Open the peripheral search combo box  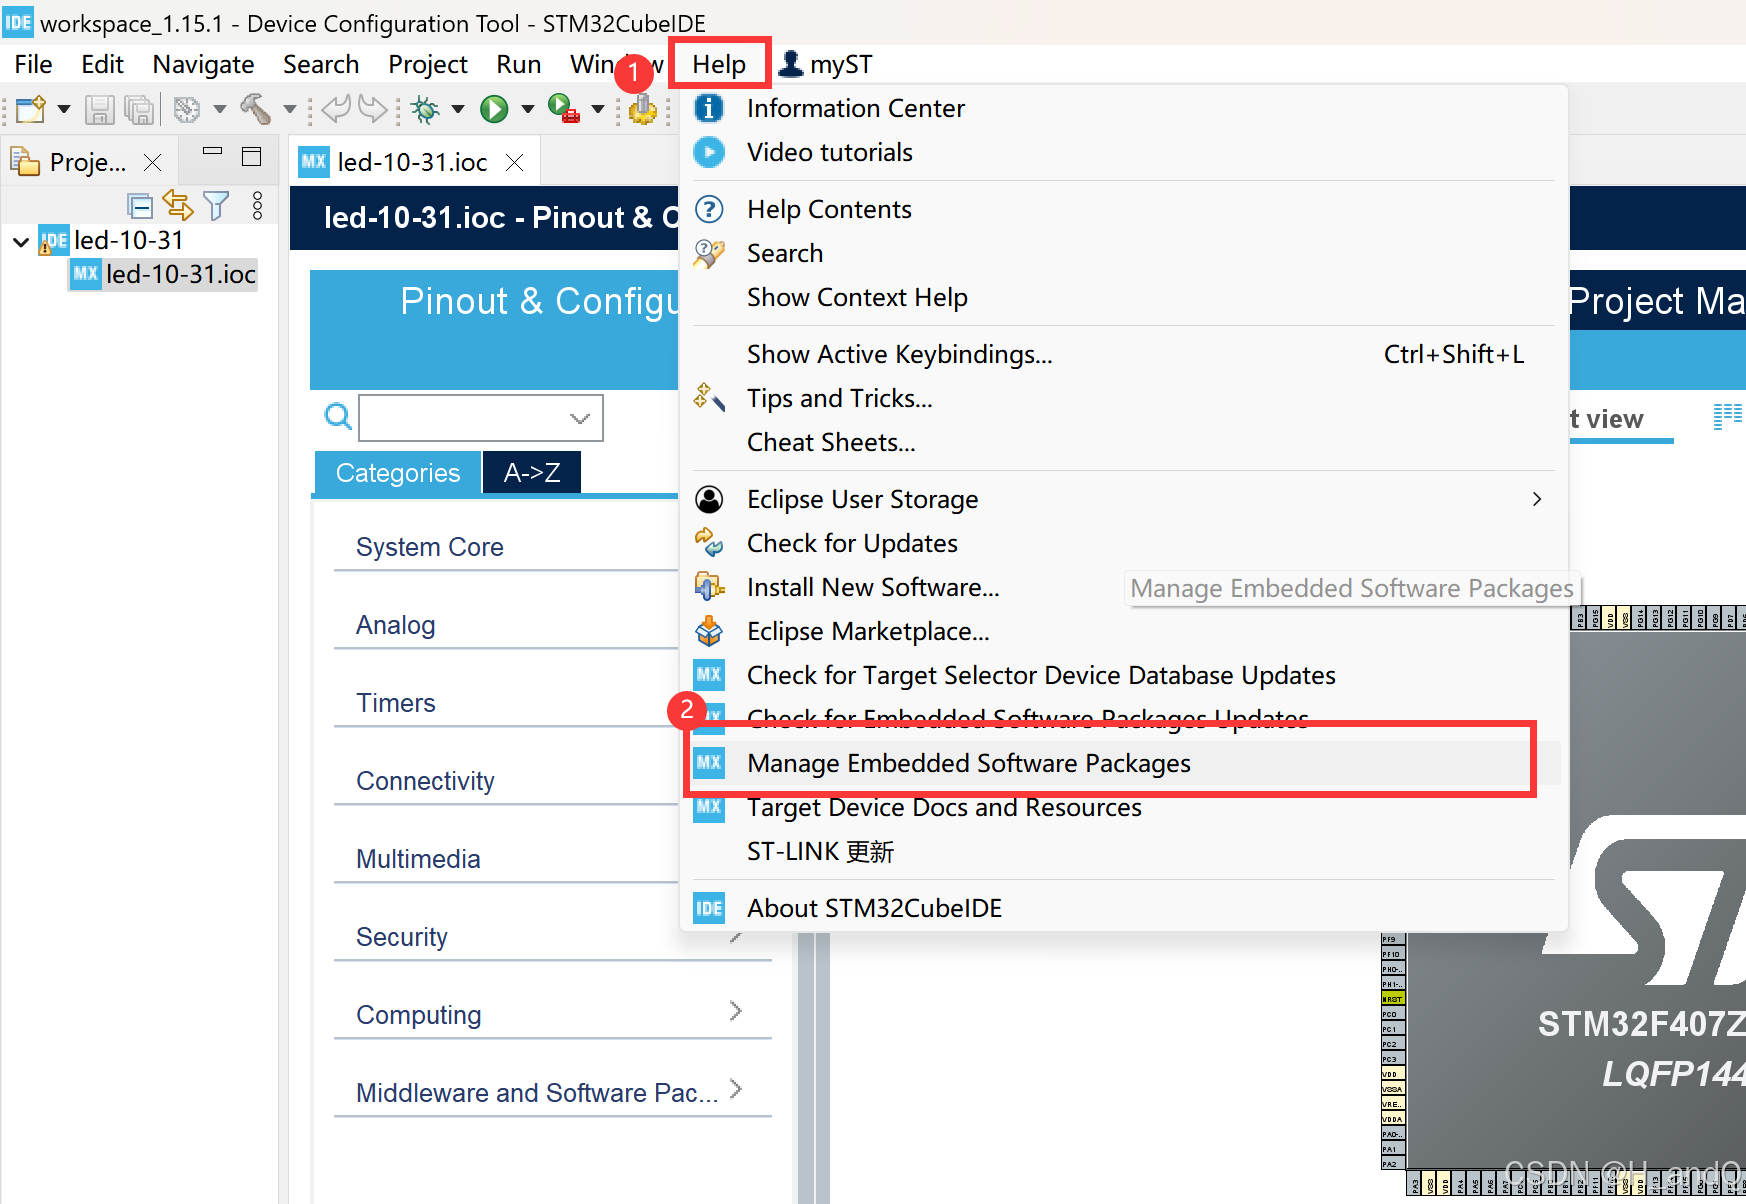(481, 418)
